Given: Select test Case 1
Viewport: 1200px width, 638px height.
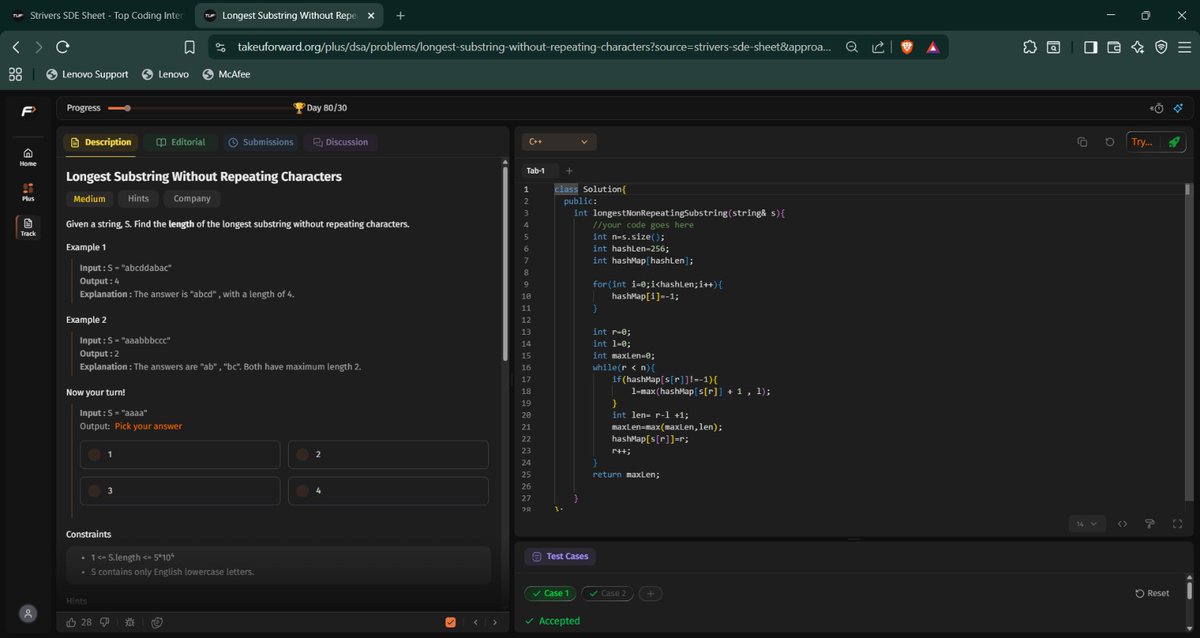Looking at the screenshot, I should point(550,593).
